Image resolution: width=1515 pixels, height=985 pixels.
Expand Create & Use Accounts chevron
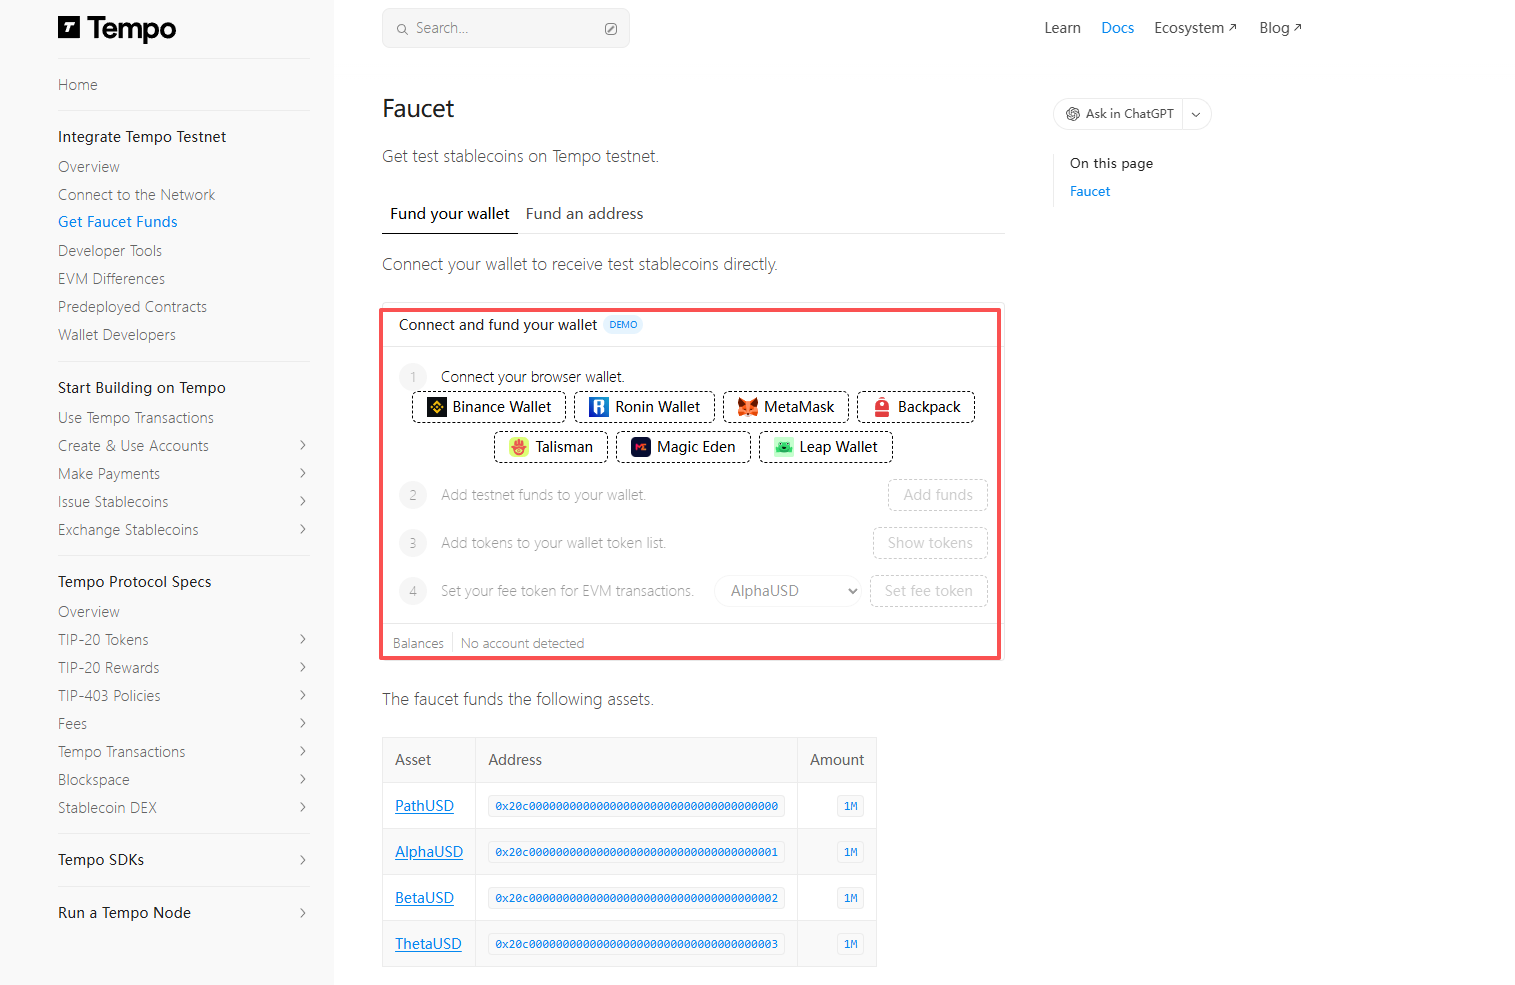[x=302, y=446]
